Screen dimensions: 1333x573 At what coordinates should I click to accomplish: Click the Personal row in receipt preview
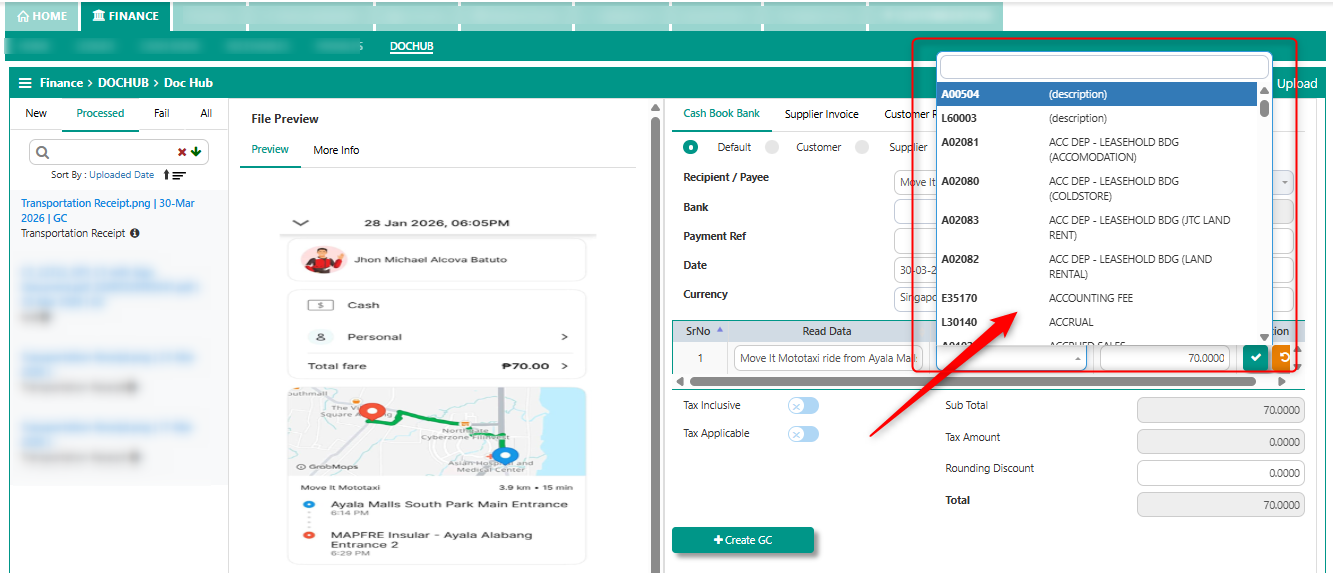[x=436, y=337]
